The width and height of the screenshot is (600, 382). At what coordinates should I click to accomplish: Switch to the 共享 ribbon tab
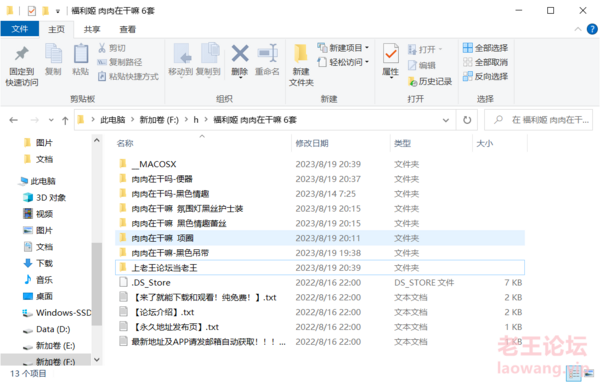pos(92,29)
